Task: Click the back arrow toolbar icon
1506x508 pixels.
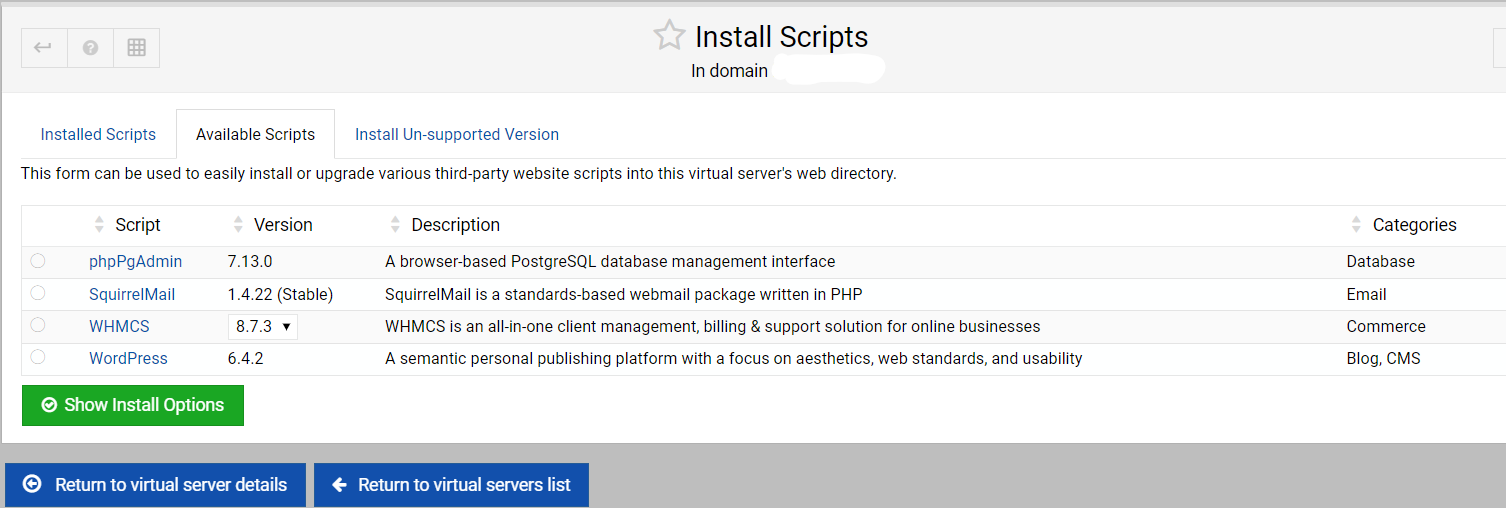Action: click(x=44, y=48)
